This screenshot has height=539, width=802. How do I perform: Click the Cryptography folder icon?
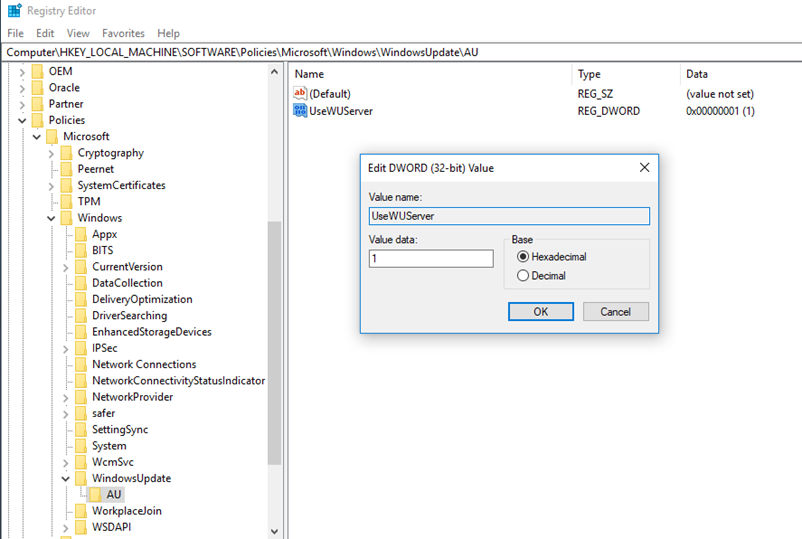coord(66,153)
